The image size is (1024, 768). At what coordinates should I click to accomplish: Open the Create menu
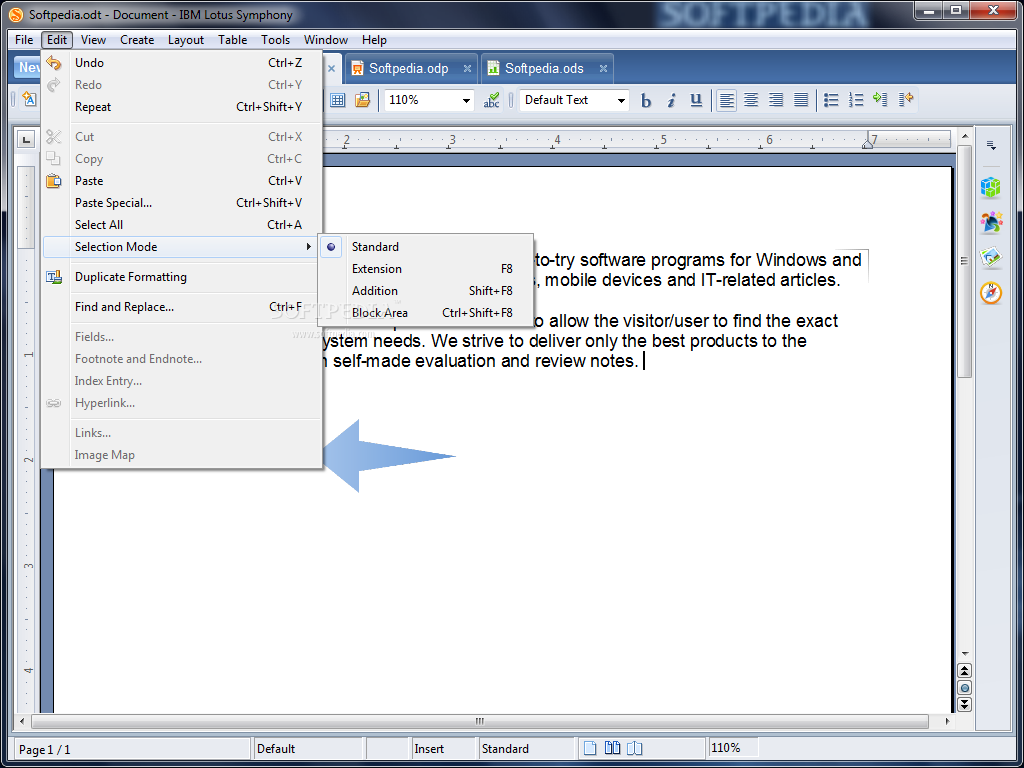click(137, 40)
